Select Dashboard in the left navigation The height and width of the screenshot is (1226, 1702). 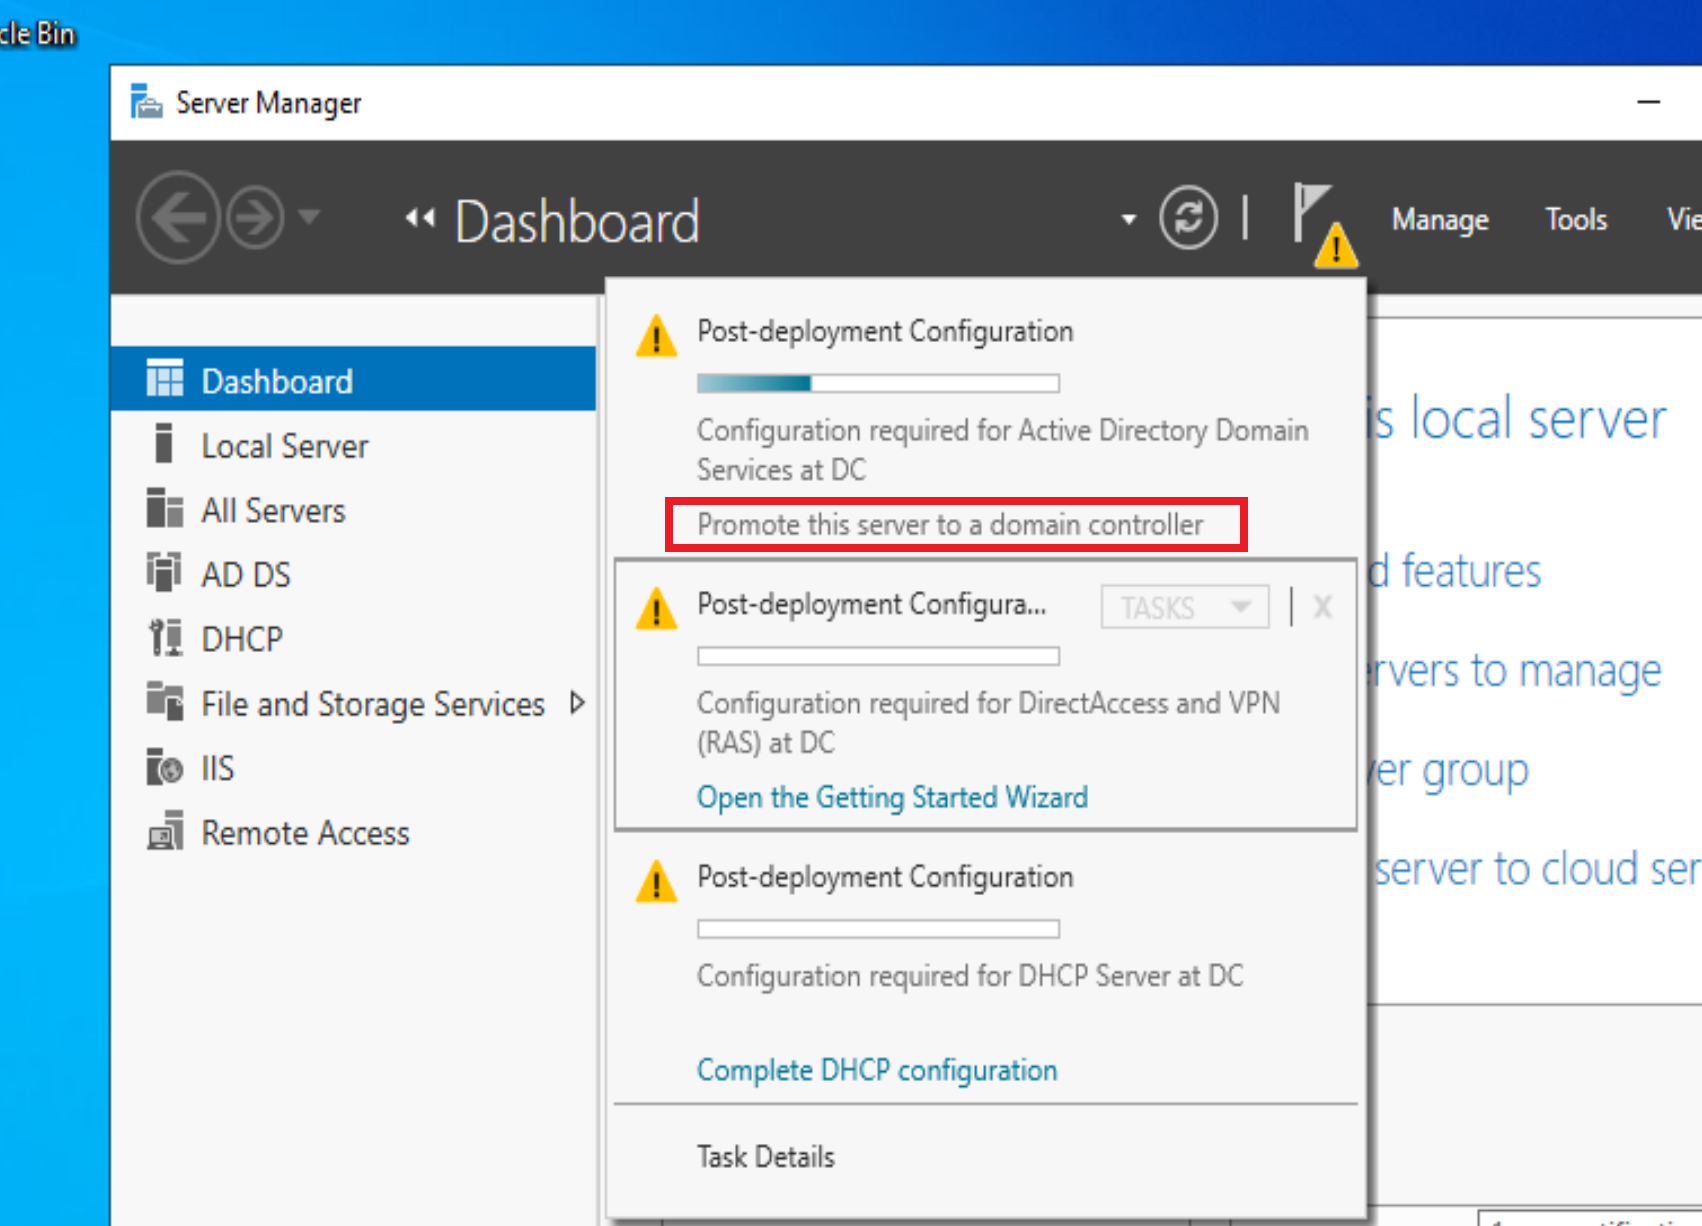(353, 380)
